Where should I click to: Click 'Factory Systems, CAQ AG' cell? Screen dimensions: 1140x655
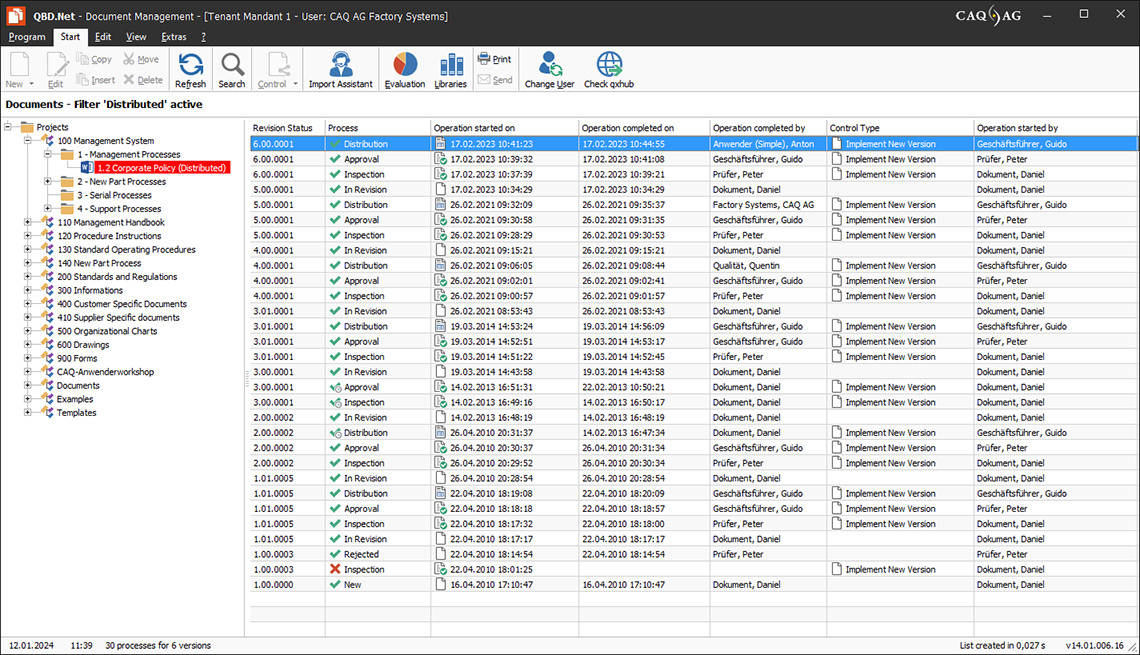coord(763,205)
